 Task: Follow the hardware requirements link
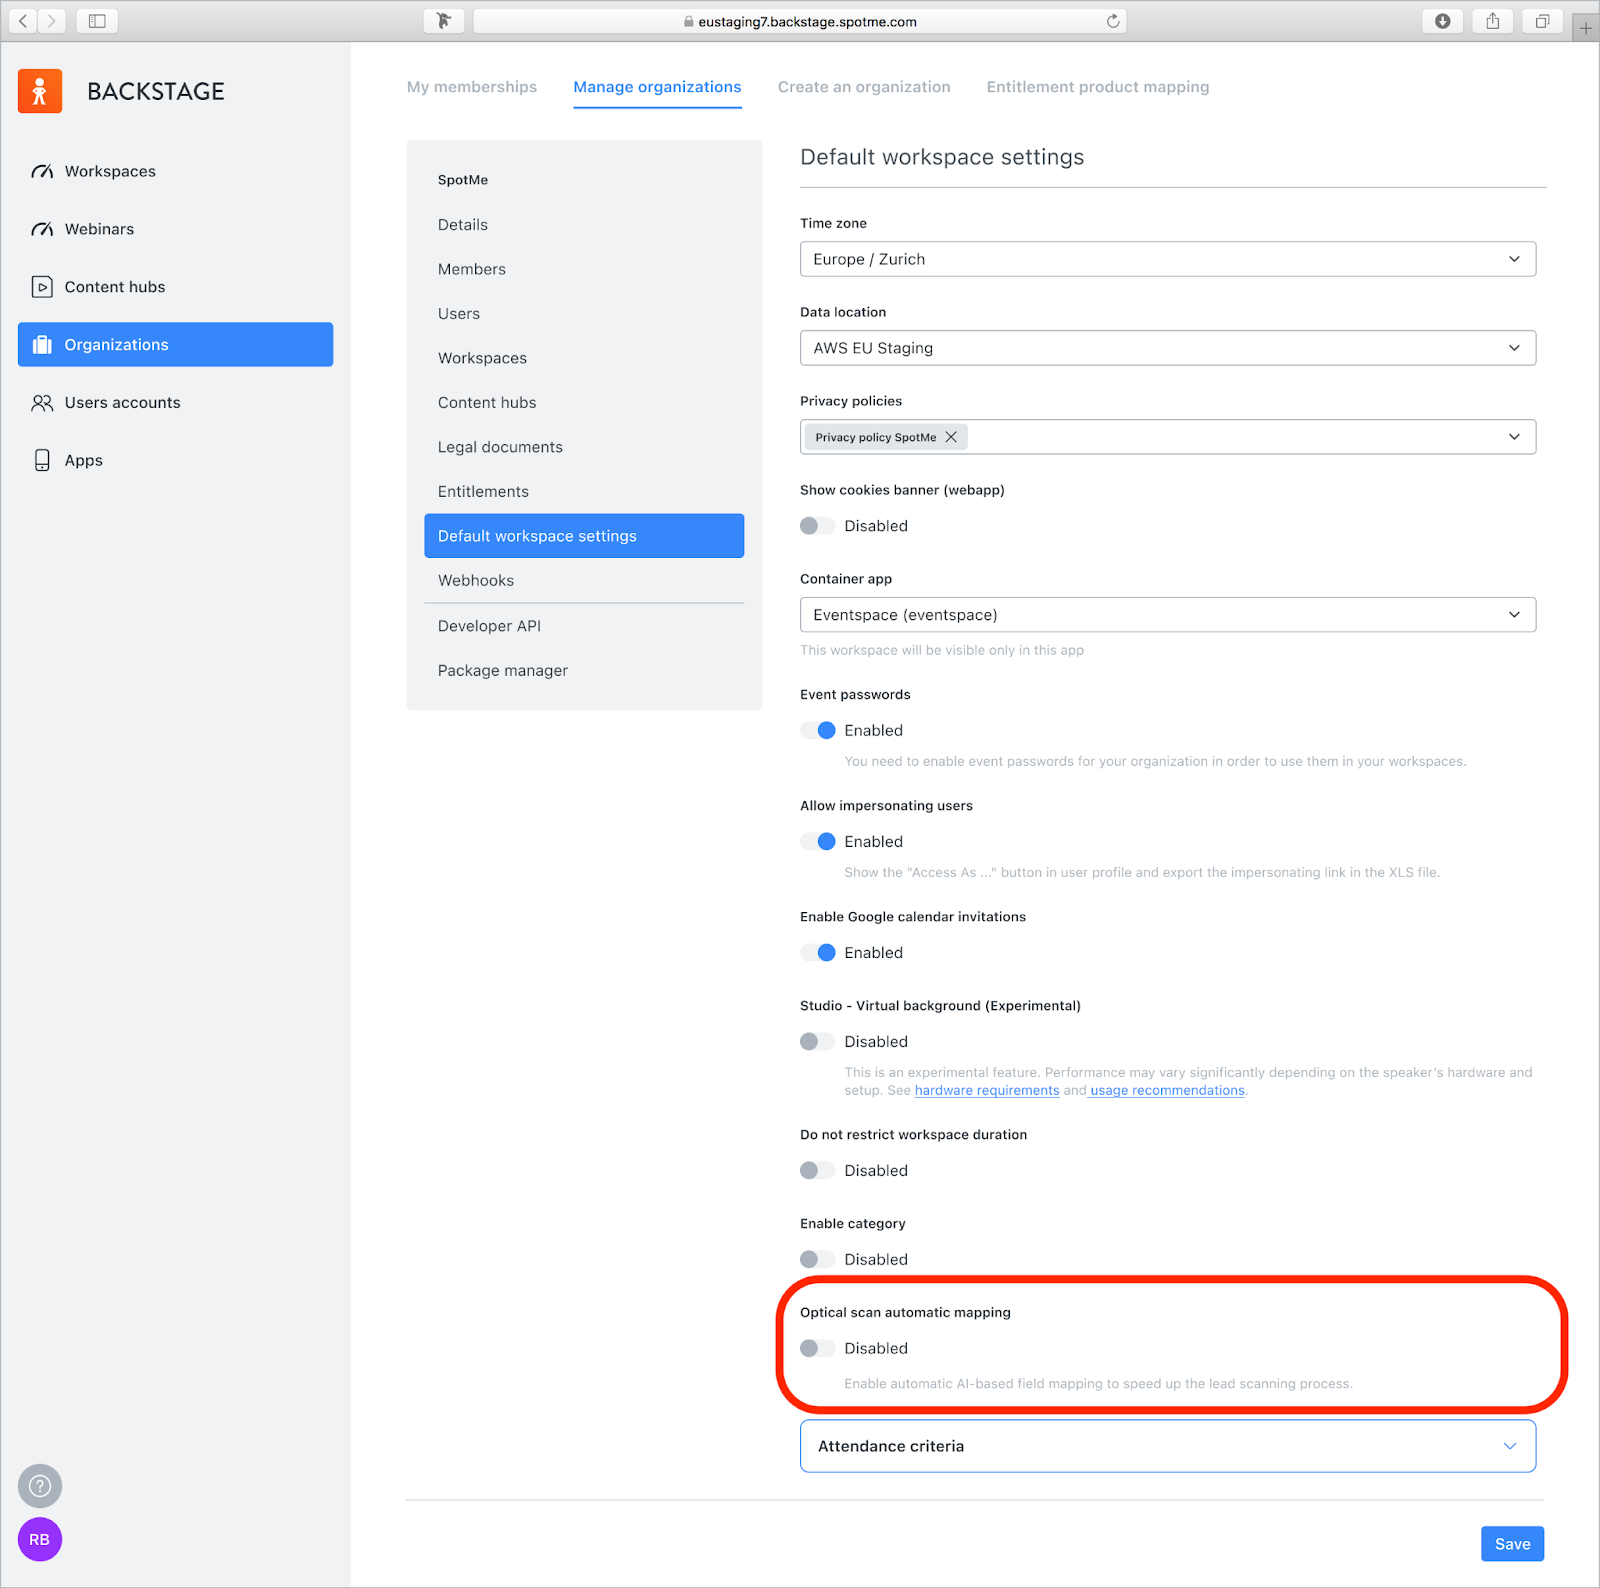coord(987,1091)
